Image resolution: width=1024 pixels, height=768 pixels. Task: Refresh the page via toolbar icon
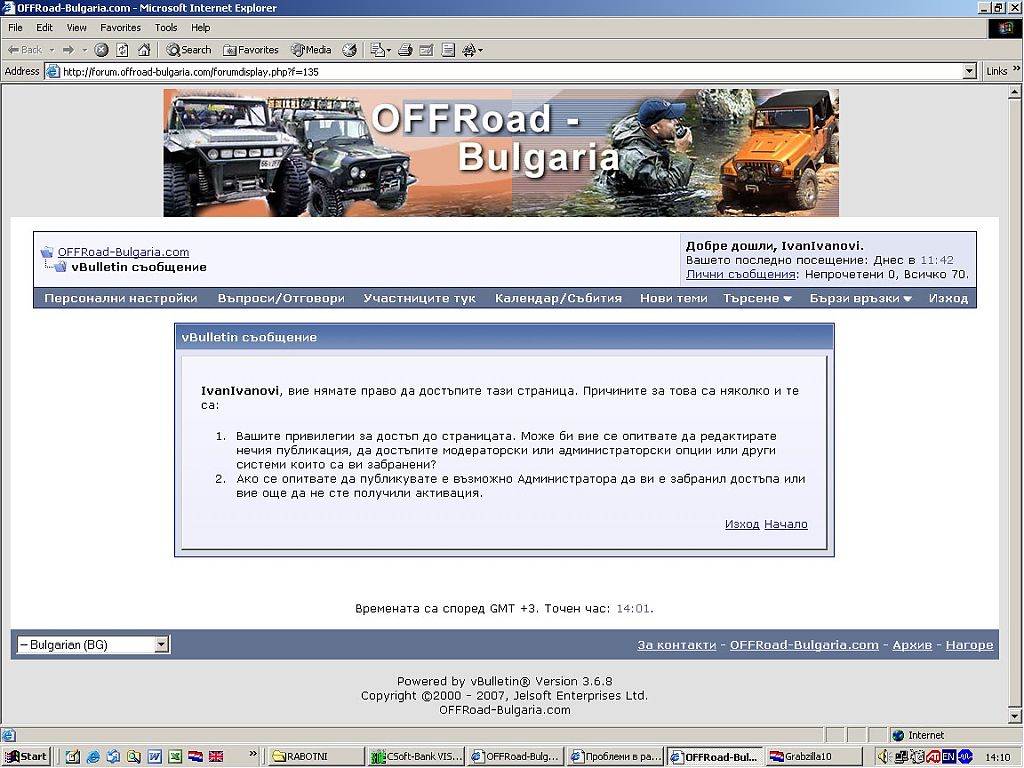(x=122, y=50)
